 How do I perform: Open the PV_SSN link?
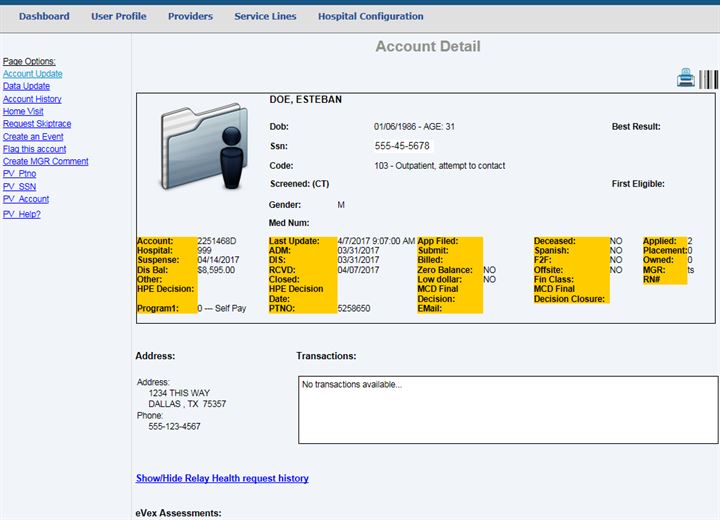click(x=19, y=187)
